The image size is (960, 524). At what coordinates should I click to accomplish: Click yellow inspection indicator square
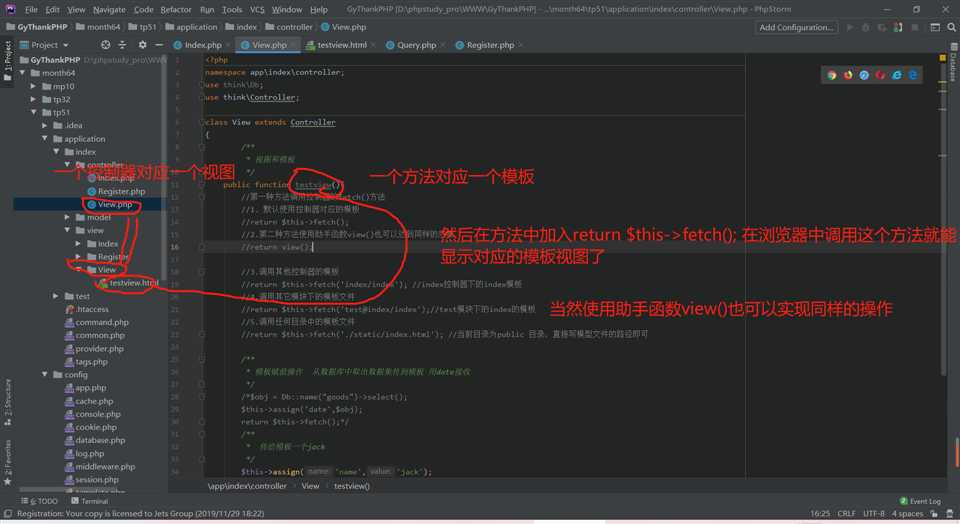(942, 58)
